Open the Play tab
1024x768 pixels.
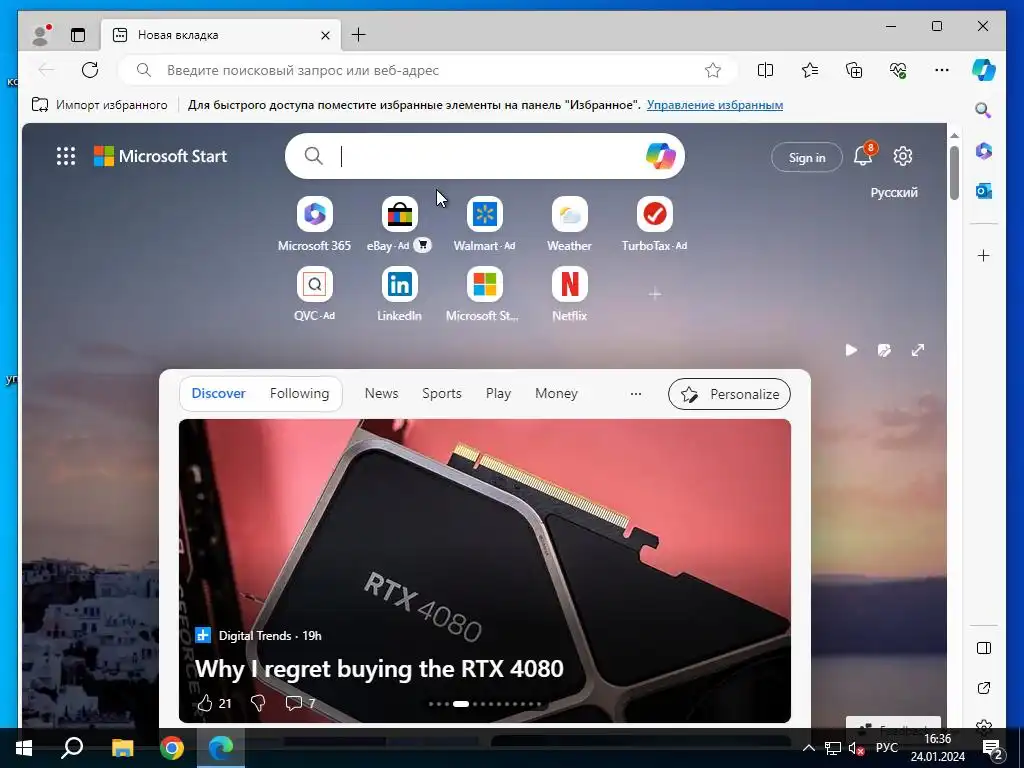(498, 393)
